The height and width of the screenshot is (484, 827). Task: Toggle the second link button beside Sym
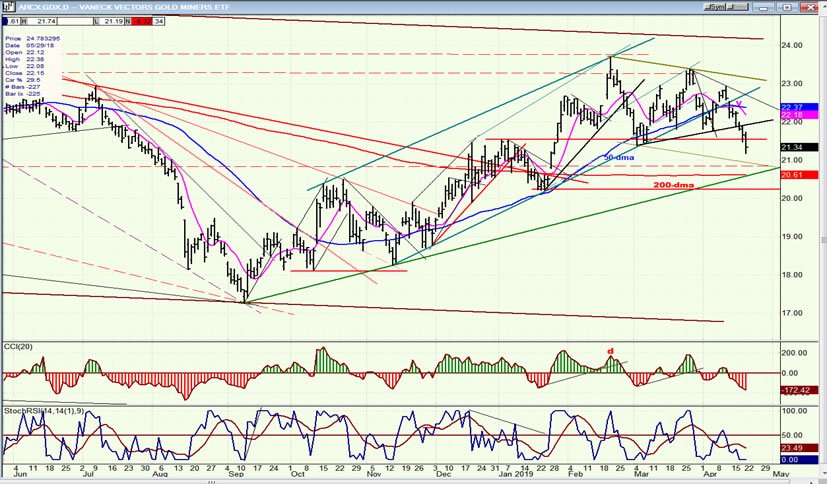pos(739,7)
